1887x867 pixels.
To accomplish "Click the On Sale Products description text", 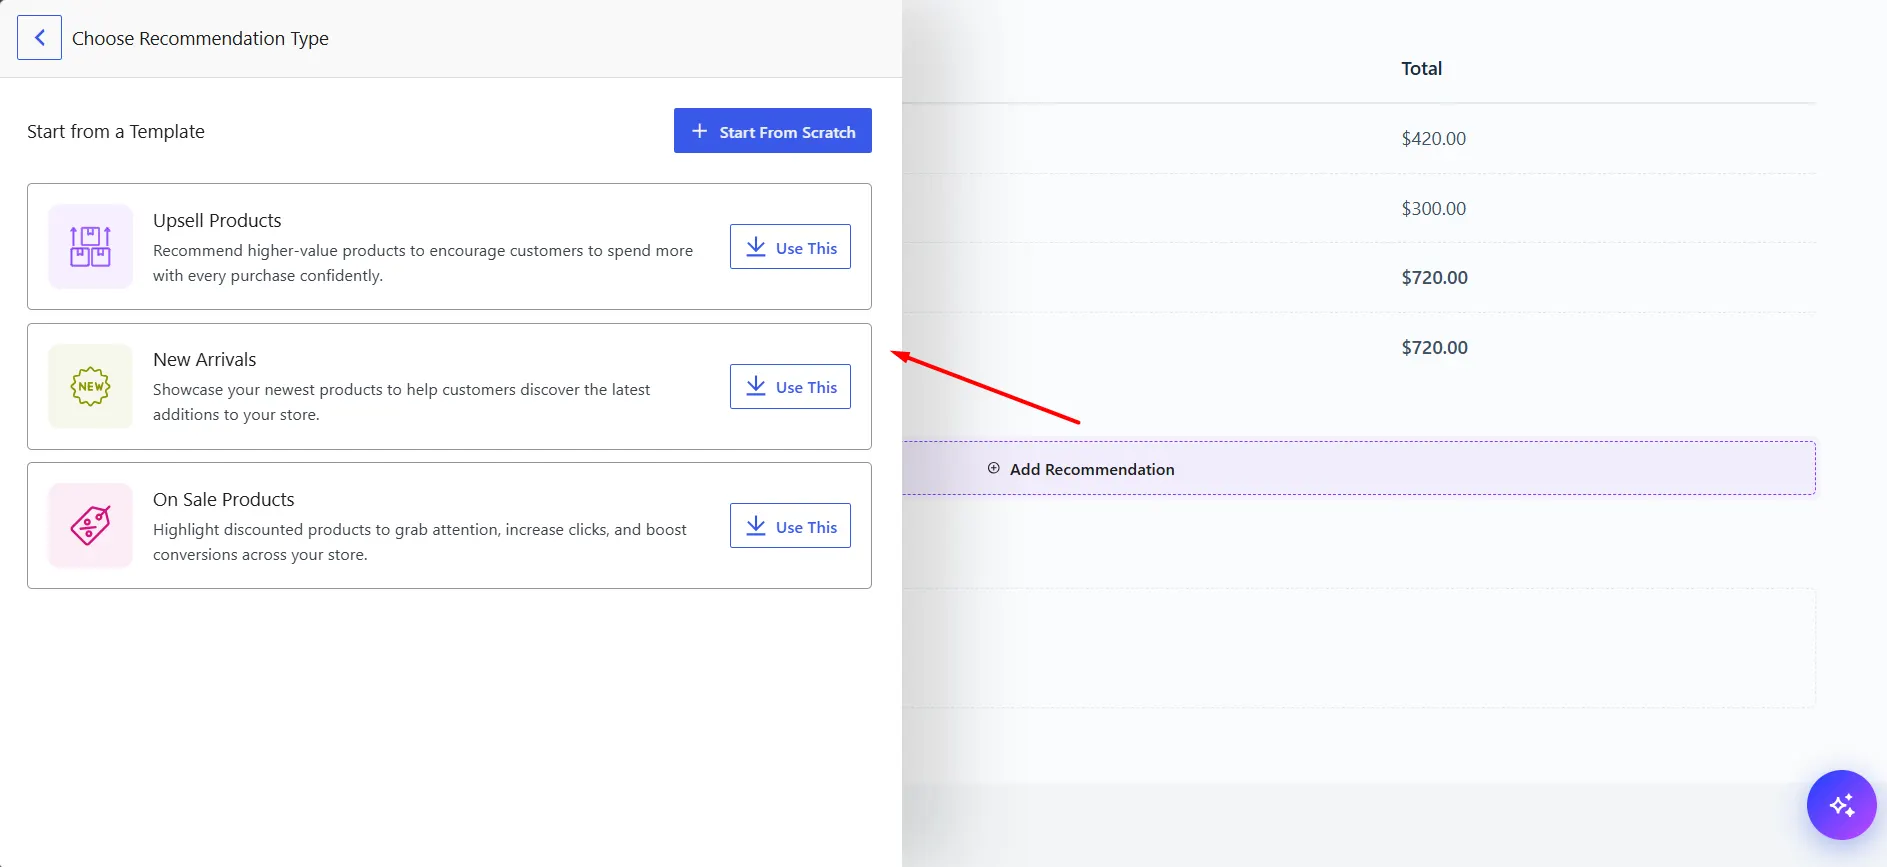I will pos(420,542).
